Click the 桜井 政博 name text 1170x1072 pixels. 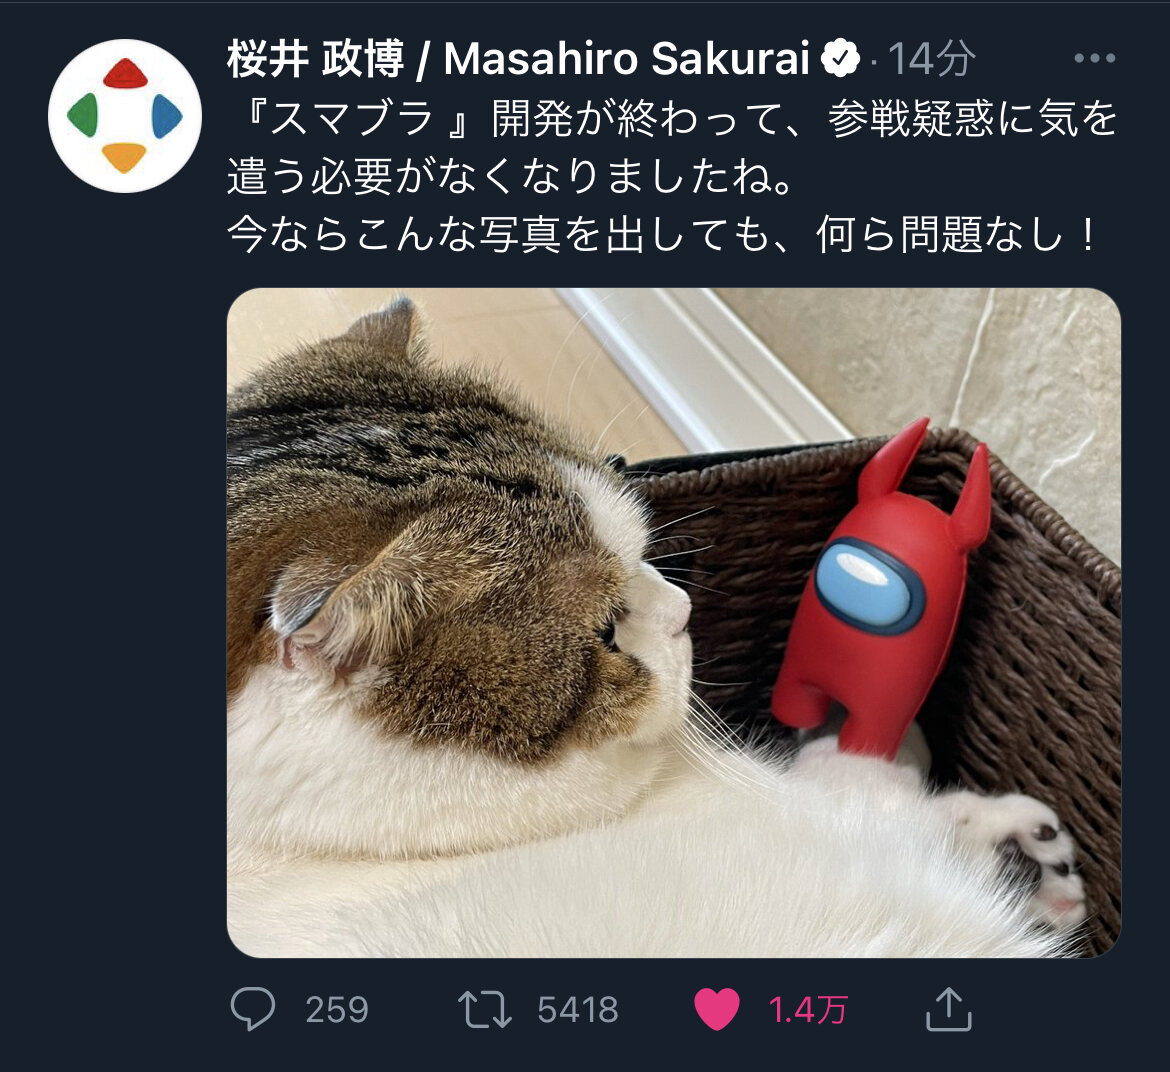(x=316, y=58)
